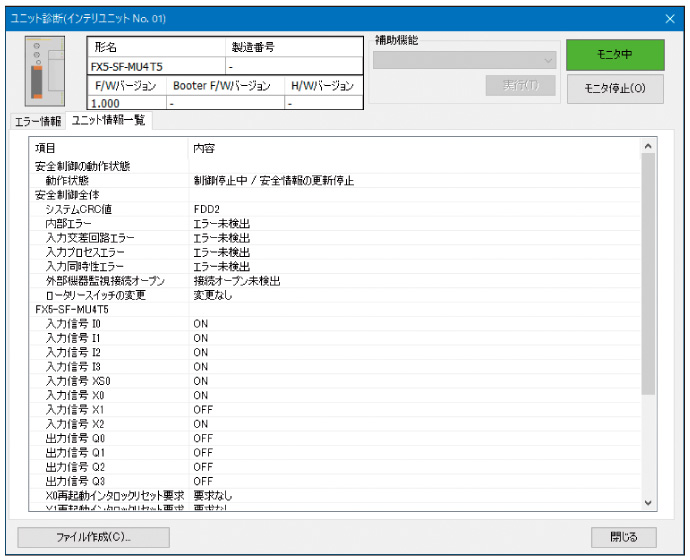Screen dimensions: 690x560
Task: Click the FX5-SF-MU4T5 module image
Action: click(x=44, y=70)
